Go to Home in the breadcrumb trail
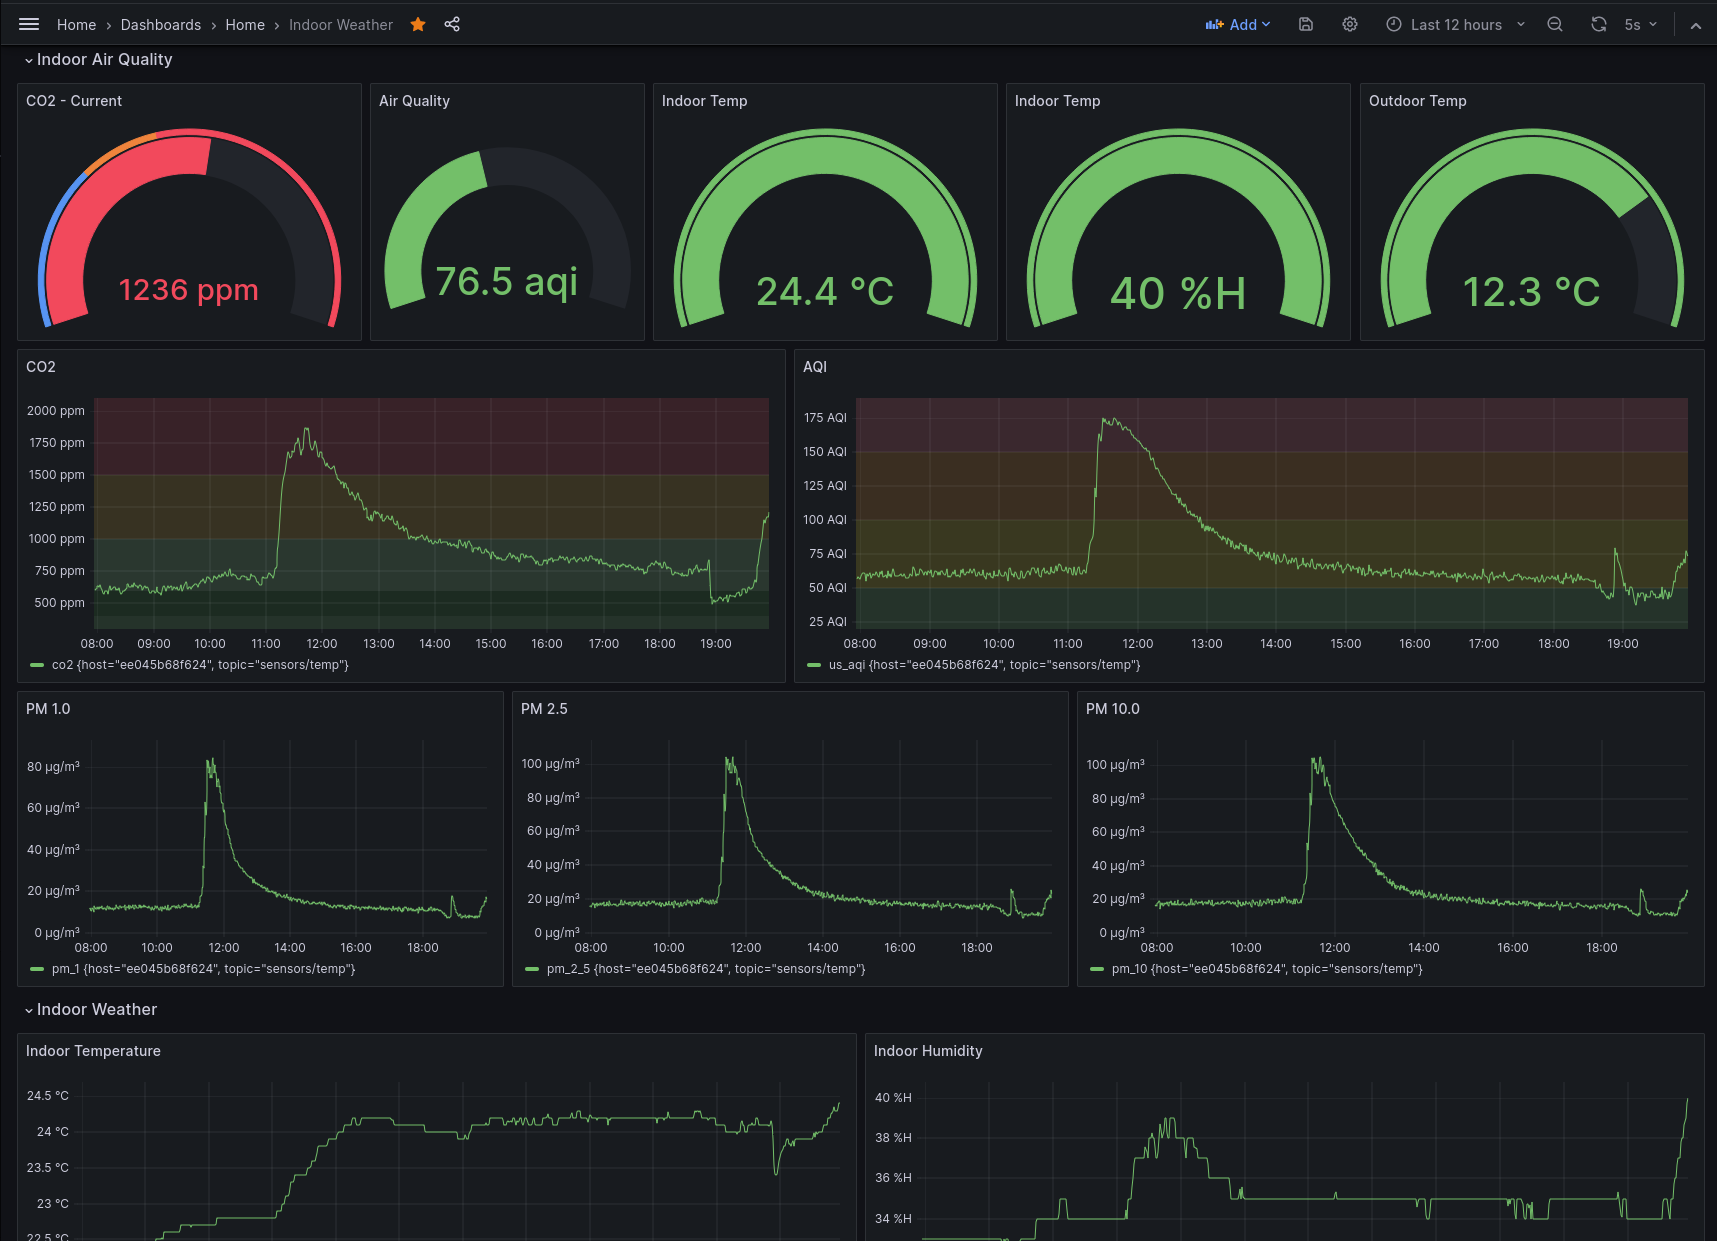 76,24
